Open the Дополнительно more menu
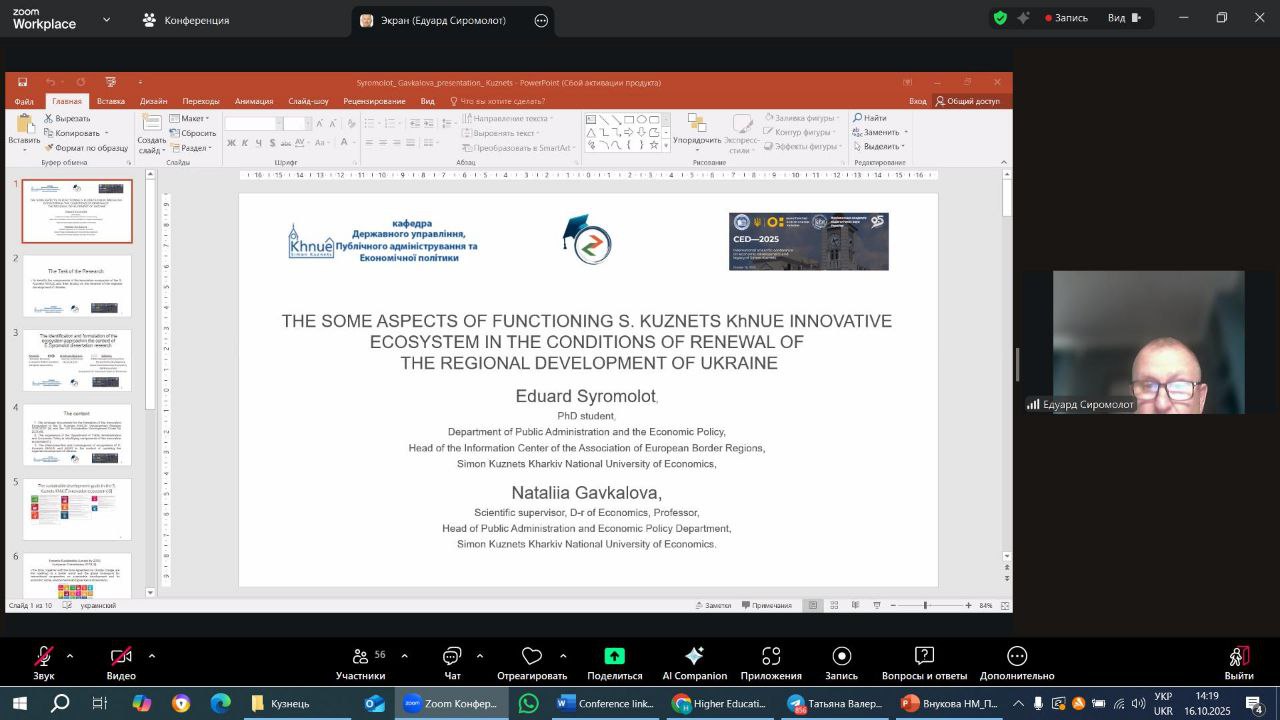The height and width of the screenshot is (720, 1280). (x=1017, y=664)
